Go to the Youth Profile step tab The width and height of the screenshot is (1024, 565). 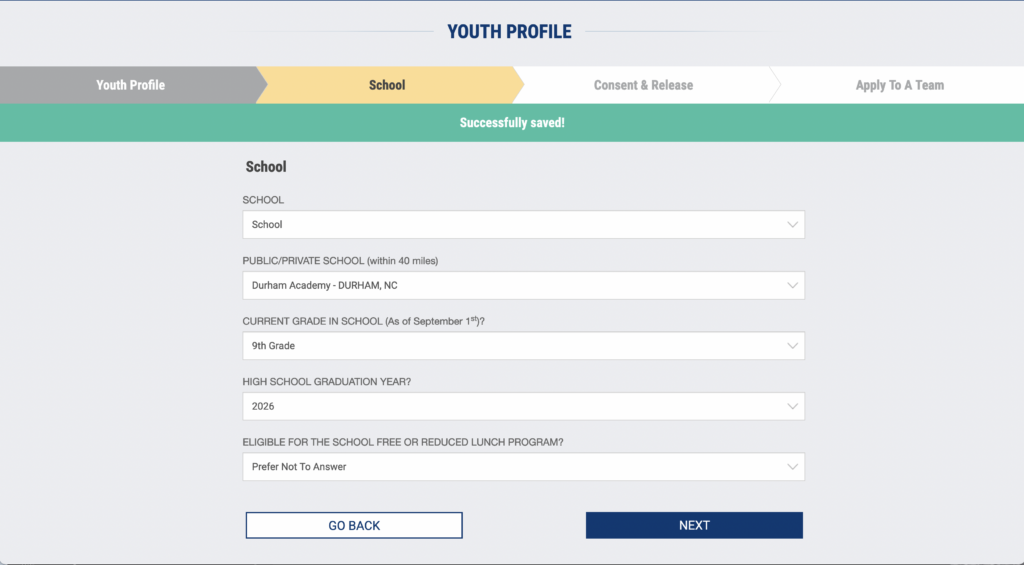click(131, 85)
